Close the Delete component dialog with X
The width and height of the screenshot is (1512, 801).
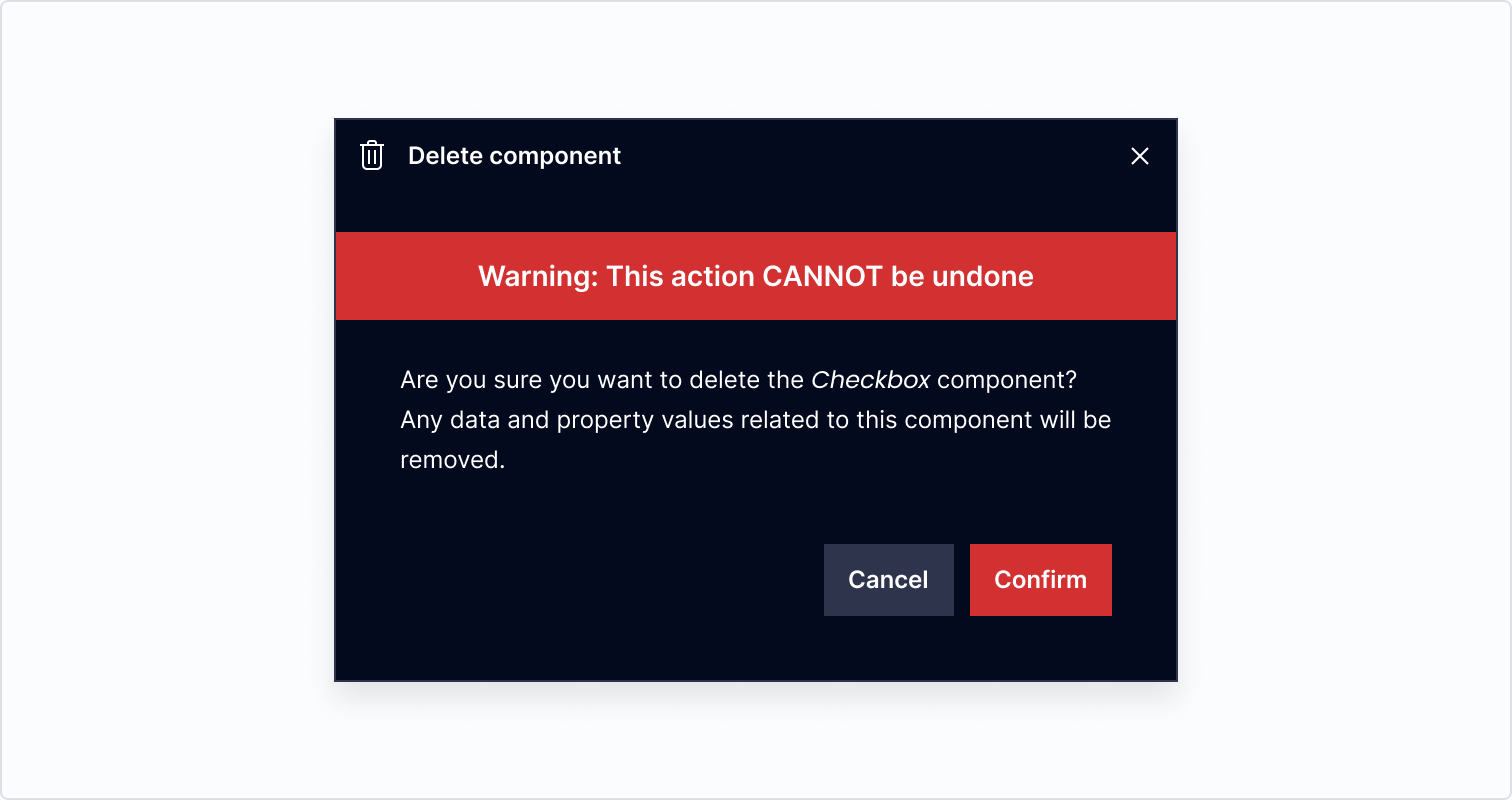click(x=1140, y=156)
